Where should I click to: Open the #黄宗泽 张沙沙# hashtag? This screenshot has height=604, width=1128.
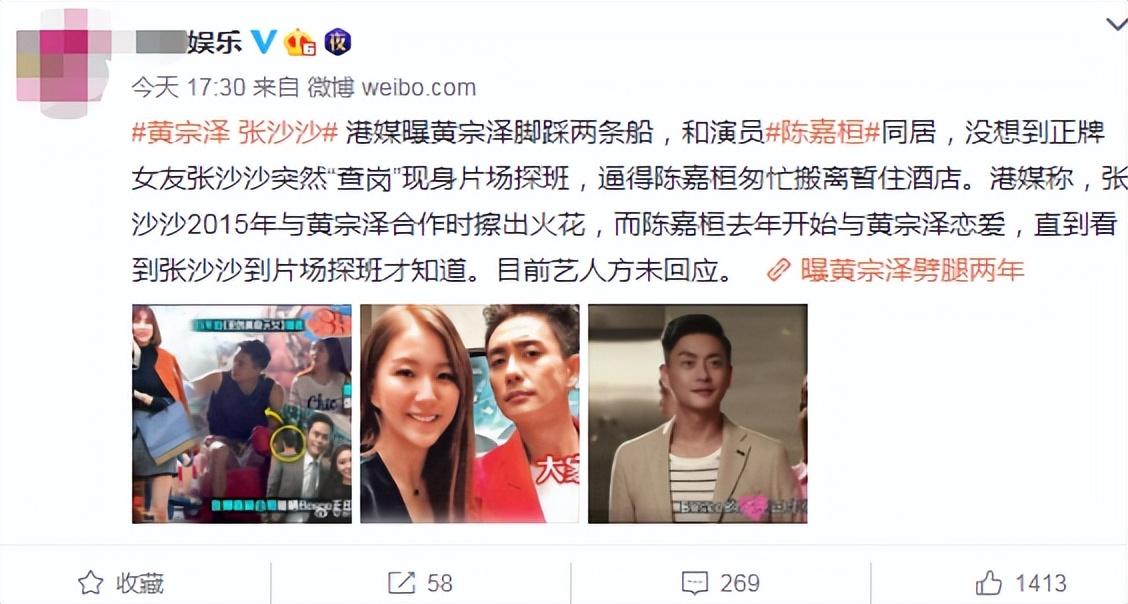[x=235, y=132]
